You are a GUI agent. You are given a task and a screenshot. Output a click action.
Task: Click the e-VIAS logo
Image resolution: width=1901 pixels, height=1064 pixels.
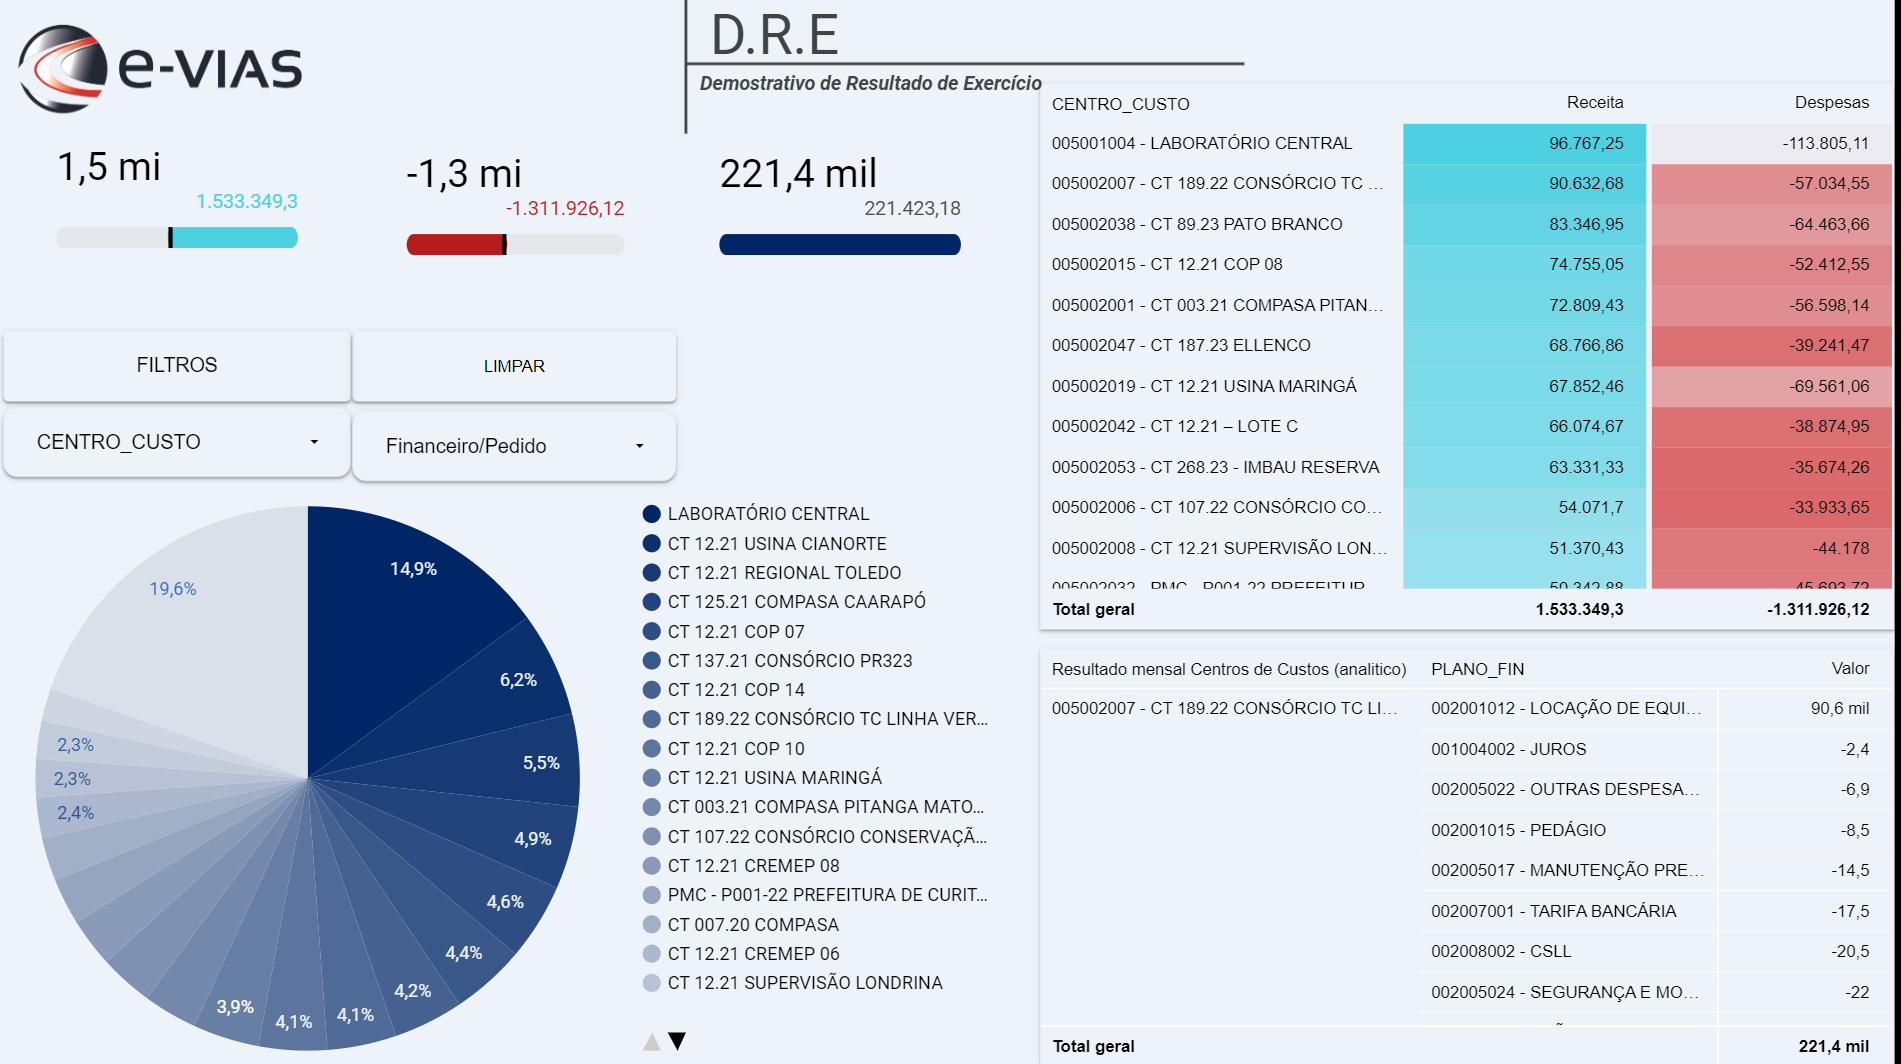click(160, 68)
